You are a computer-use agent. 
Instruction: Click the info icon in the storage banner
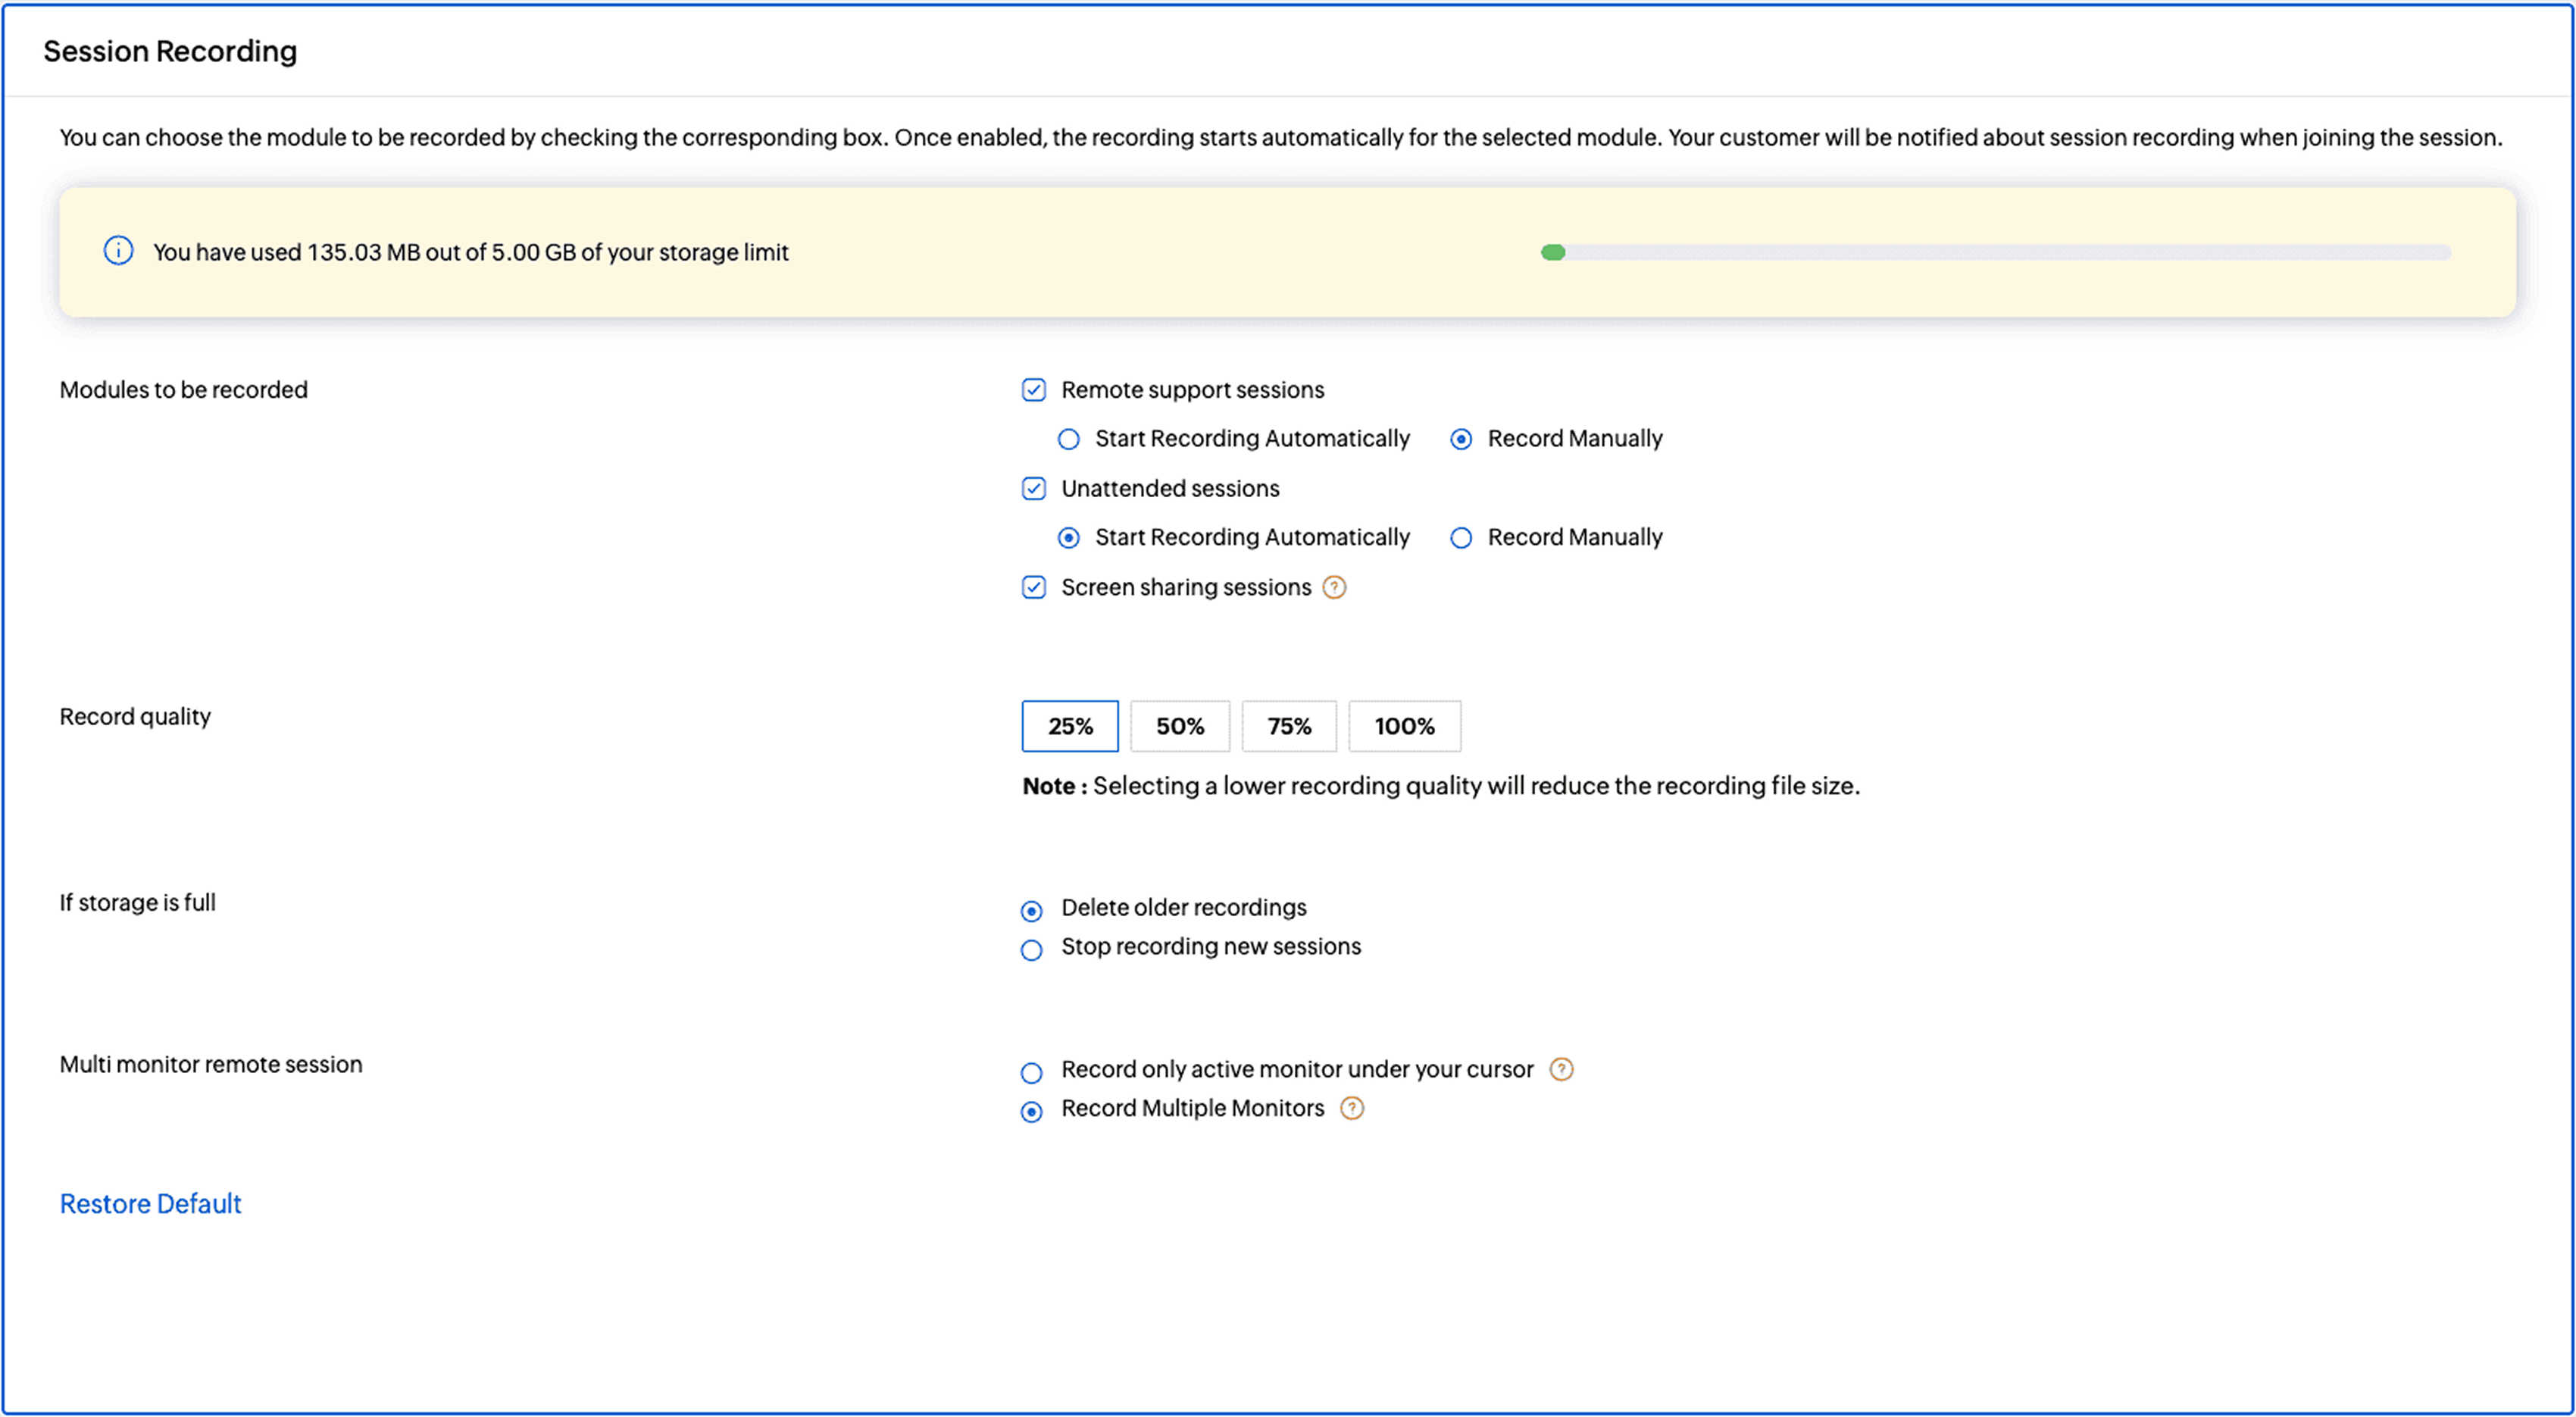pyautogui.click(x=117, y=251)
